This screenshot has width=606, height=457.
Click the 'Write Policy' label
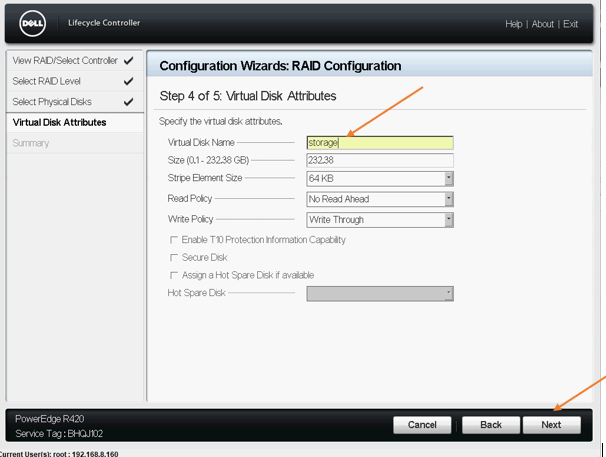click(191, 219)
